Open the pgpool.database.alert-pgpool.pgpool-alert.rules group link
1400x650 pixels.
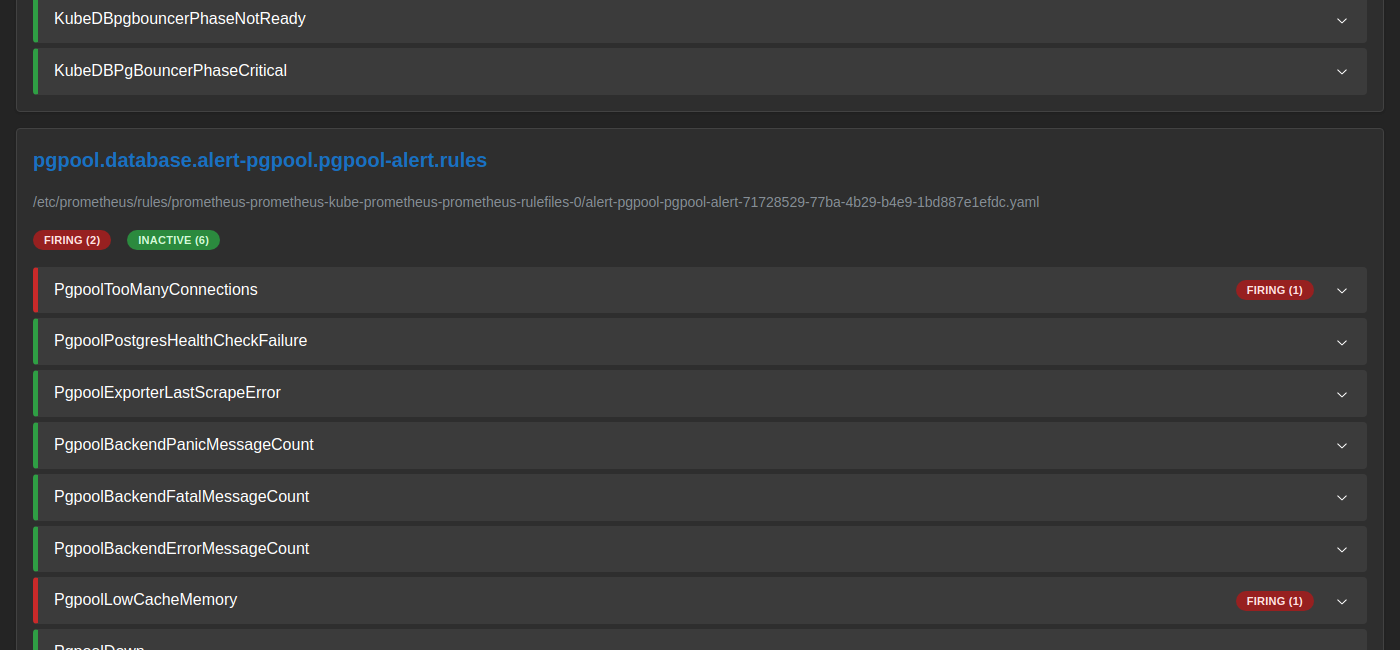(x=260, y=160)
